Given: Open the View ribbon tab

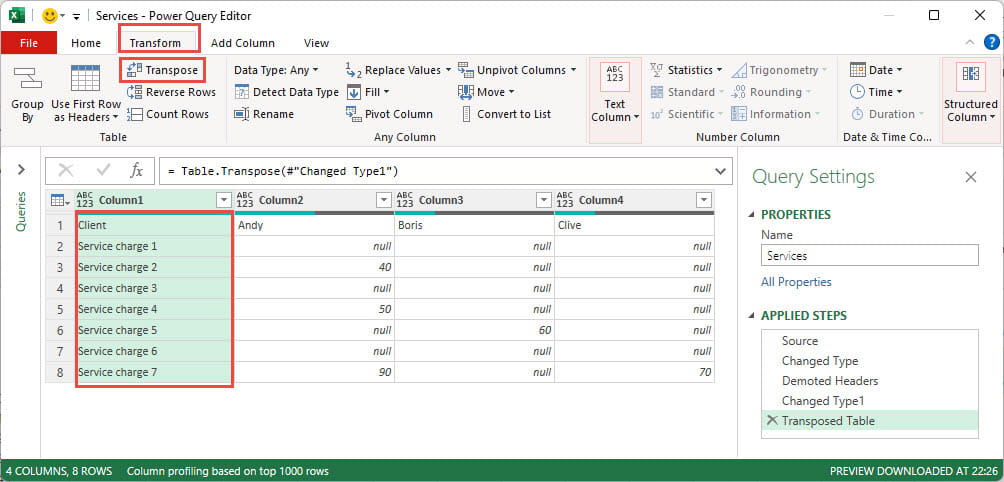Looking at the screenshot, I should 316,43.
